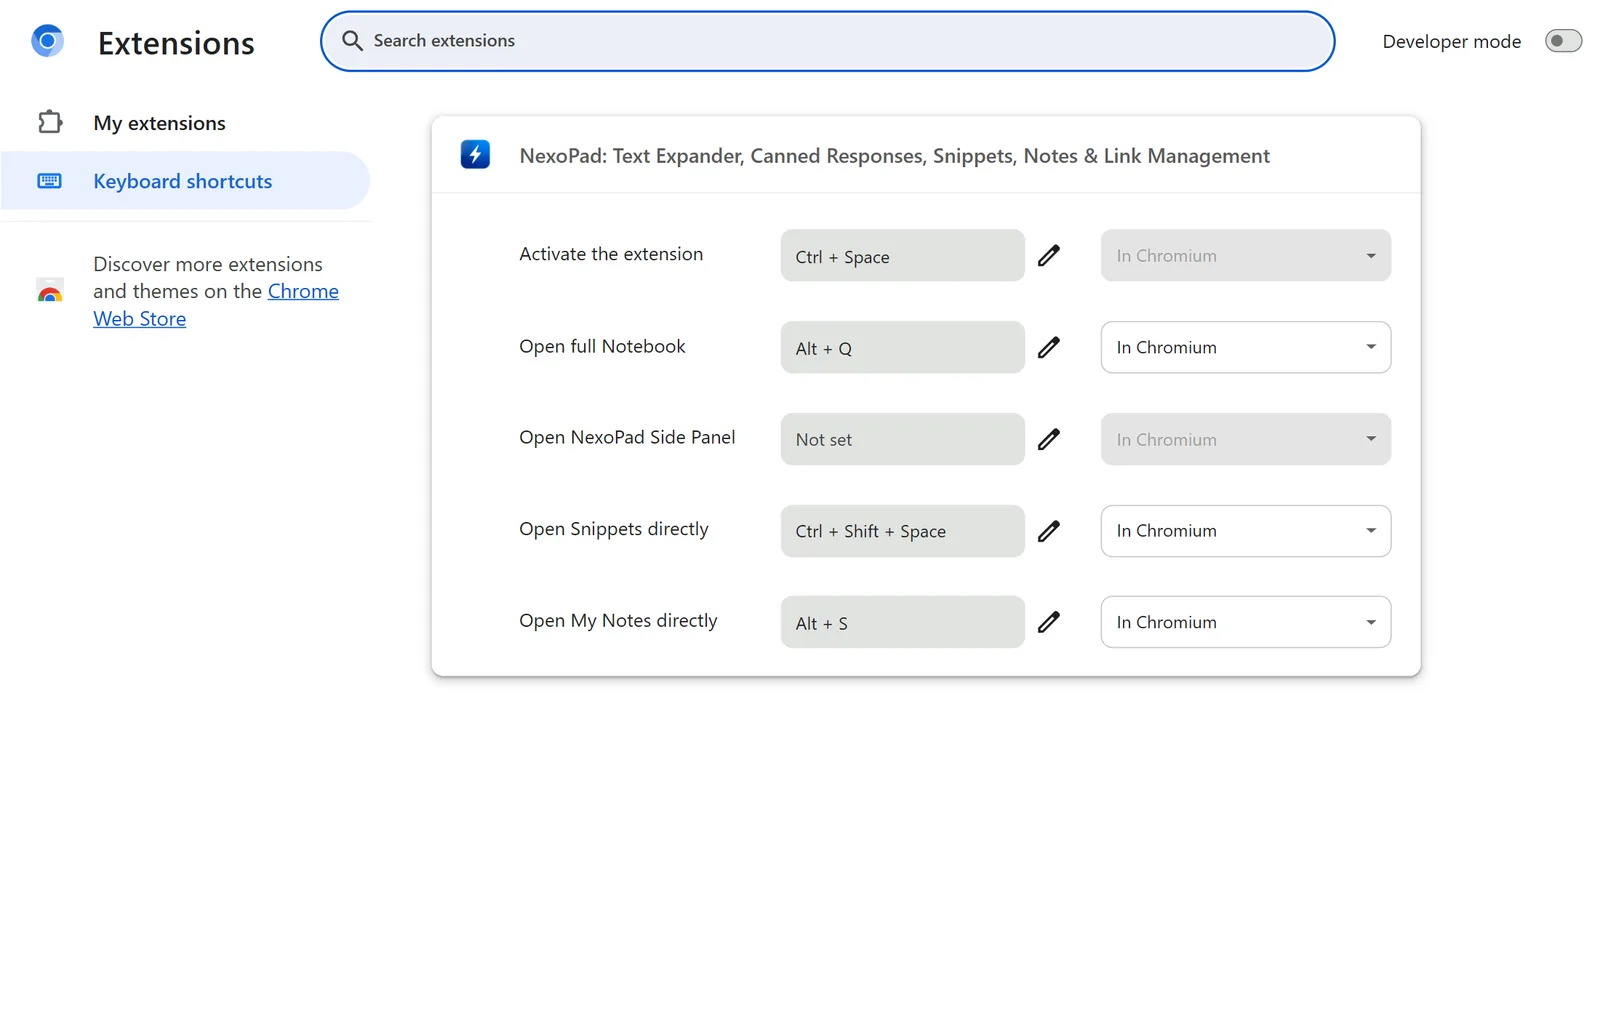
Task: Click the Ctrl + Space shortcut field
Action: (902, 256)
